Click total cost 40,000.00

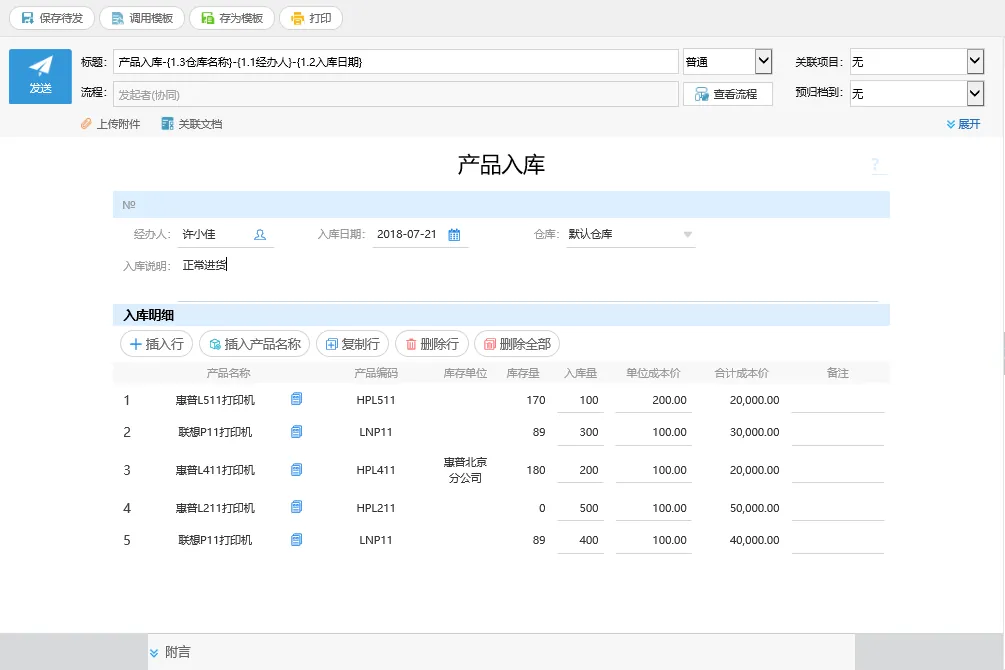[754, 540]
